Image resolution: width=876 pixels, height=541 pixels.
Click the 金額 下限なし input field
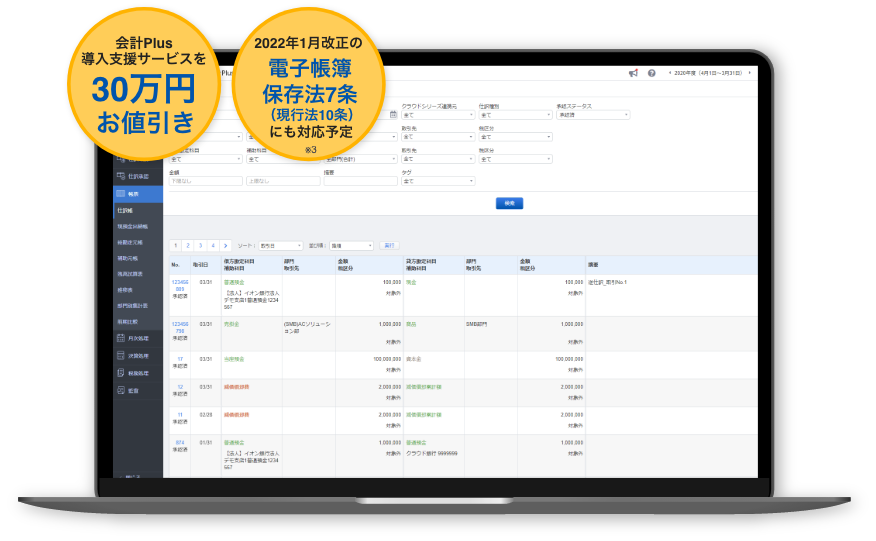click(206, 181)
